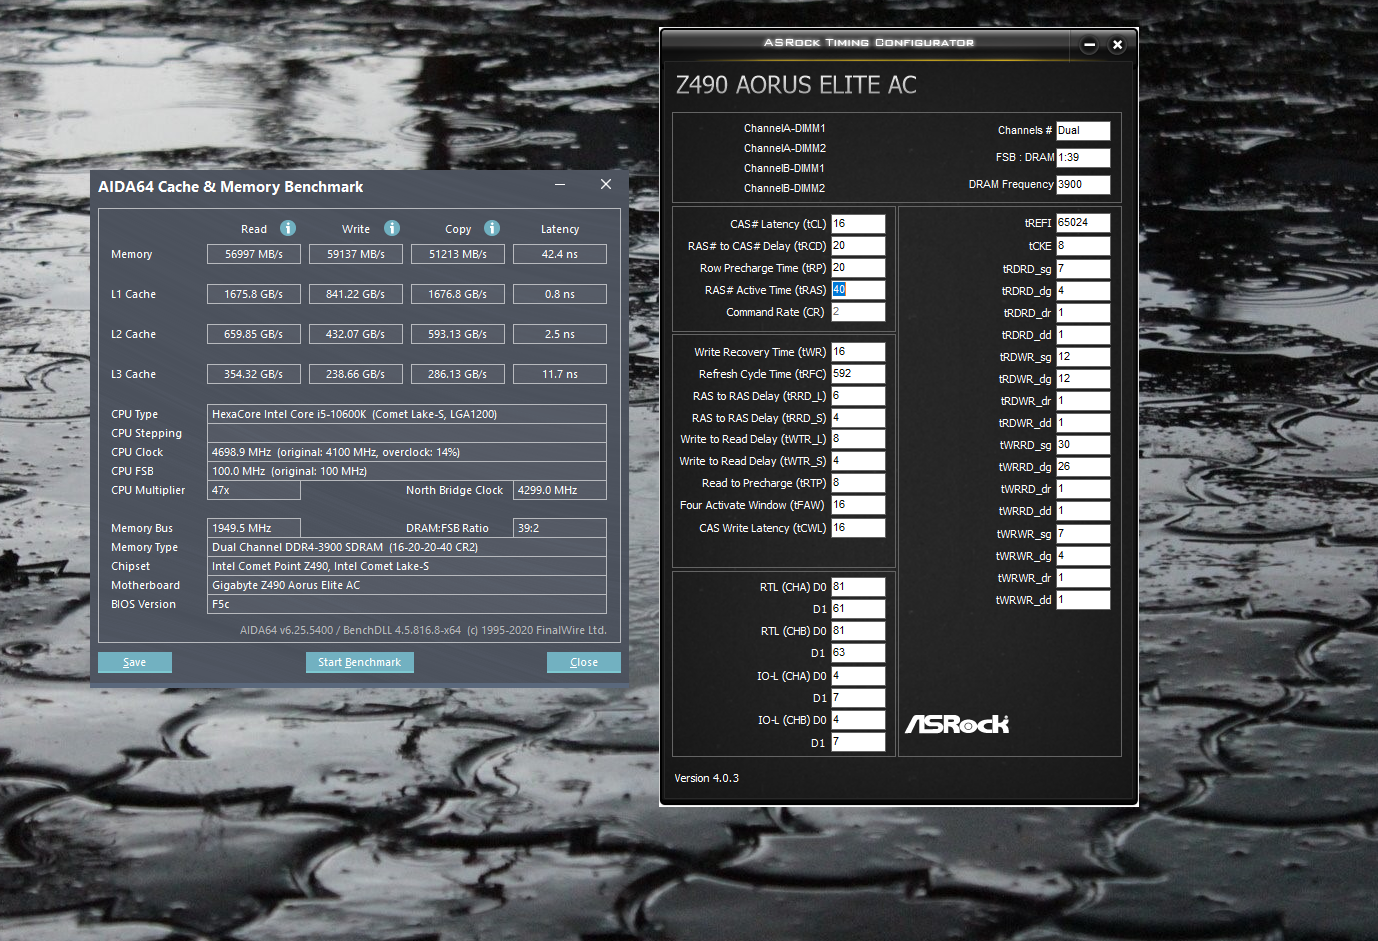The image size is (1378, 941).
Task: Click the tWRRD_sg value field
Action: [x=1083, y=445]
